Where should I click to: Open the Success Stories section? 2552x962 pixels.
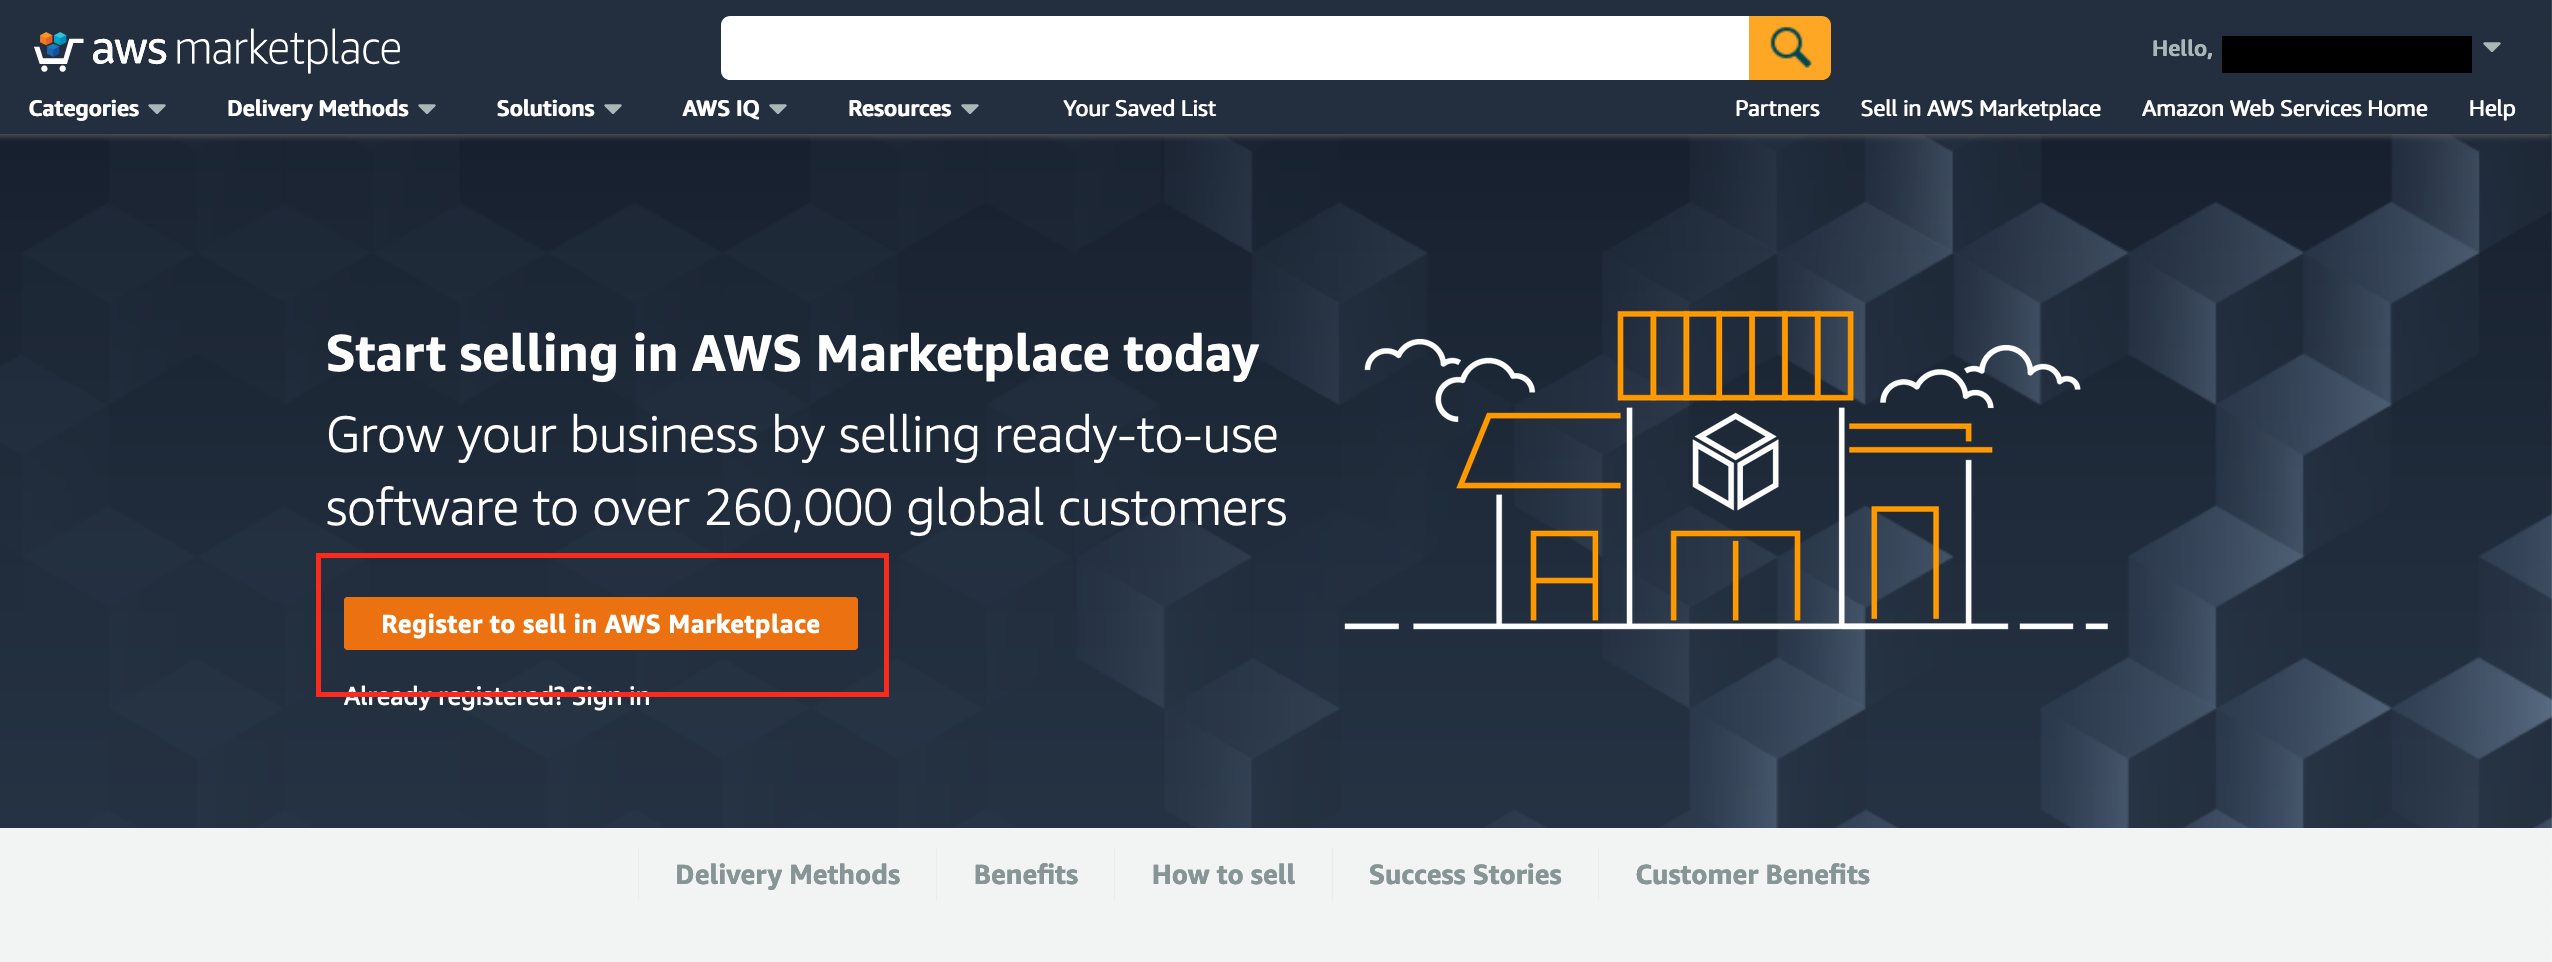[1464, 874]
